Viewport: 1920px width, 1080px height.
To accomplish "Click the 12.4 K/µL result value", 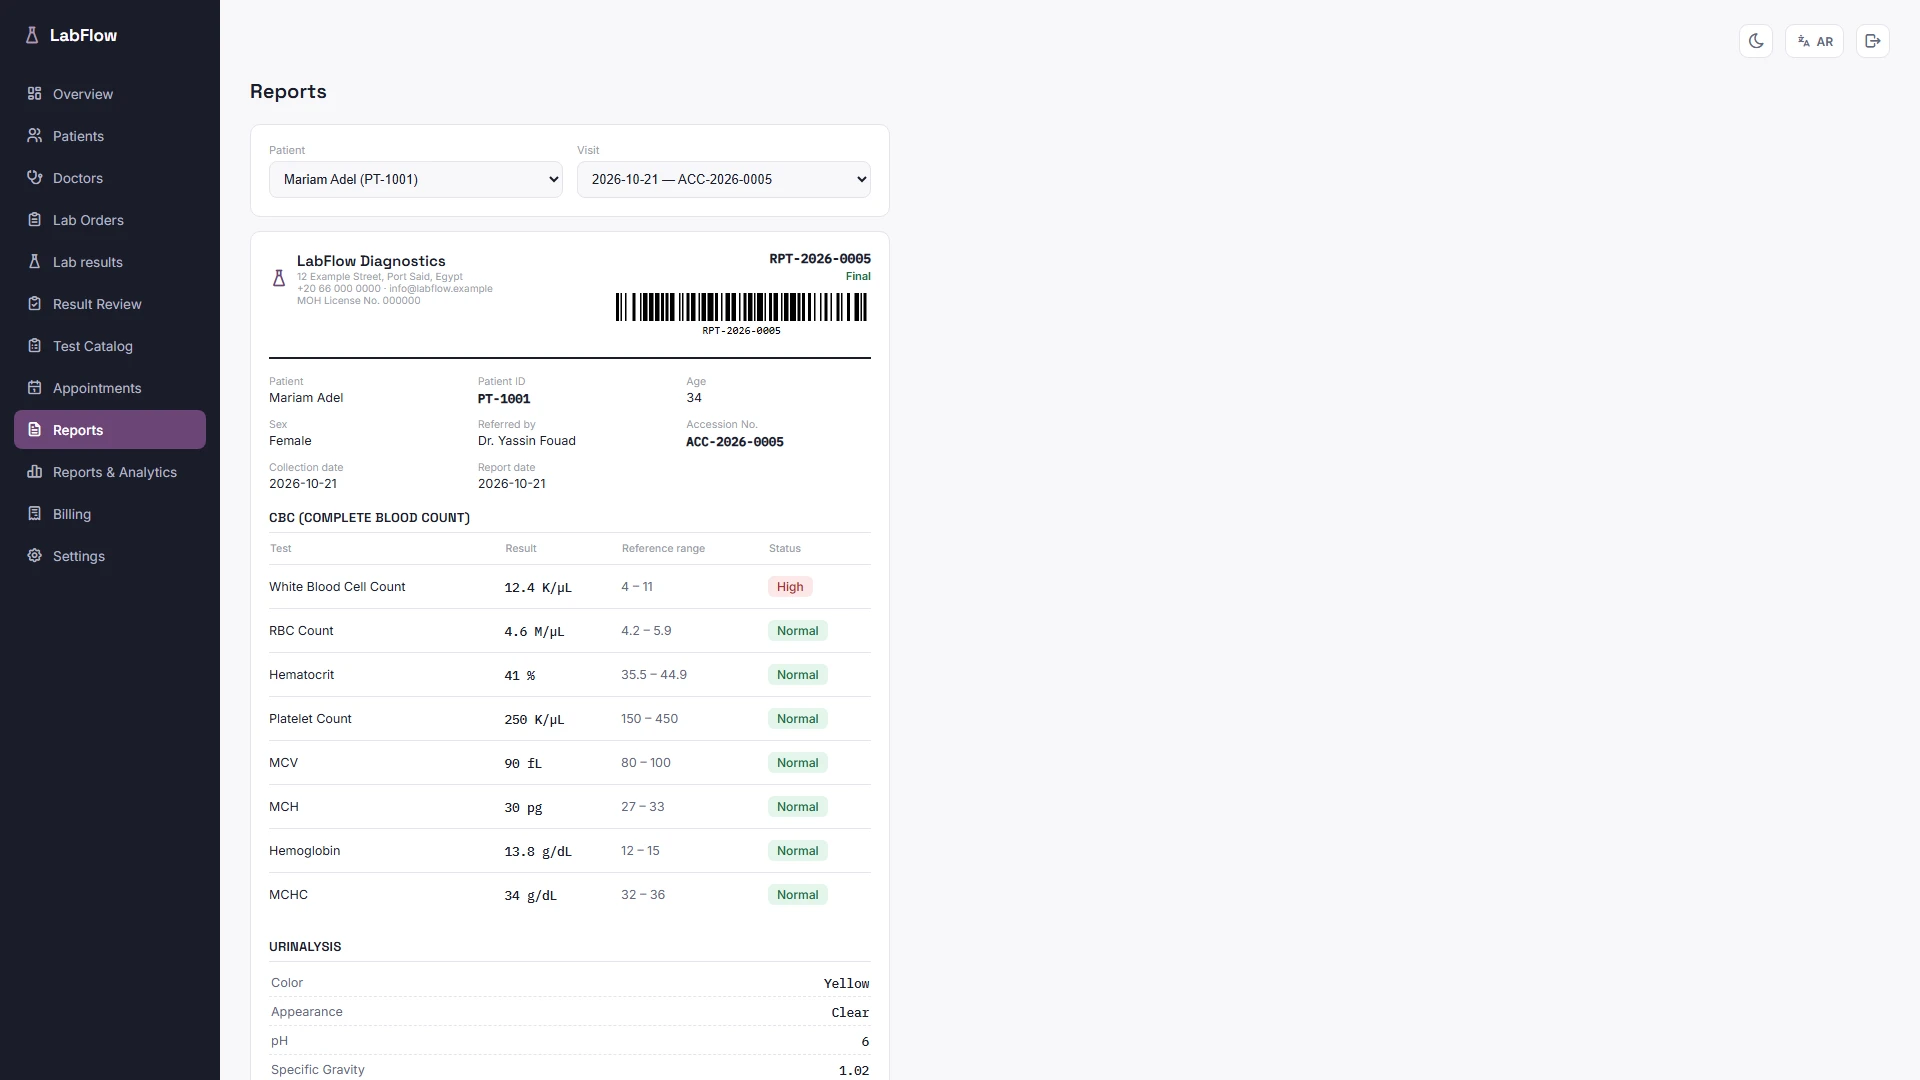I will pos(538,588).
